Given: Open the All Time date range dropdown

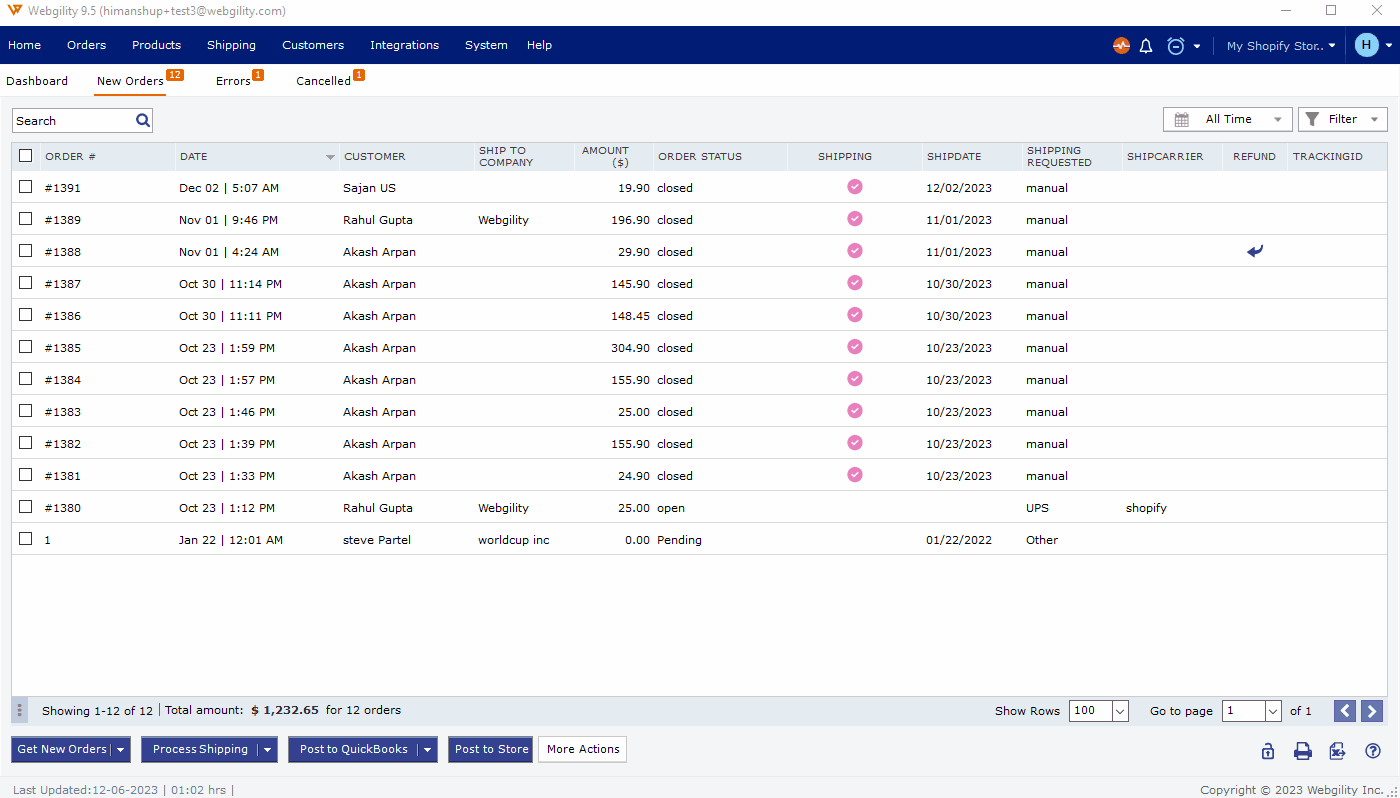Looking at the screenshot, I should tap(1227, 119).
